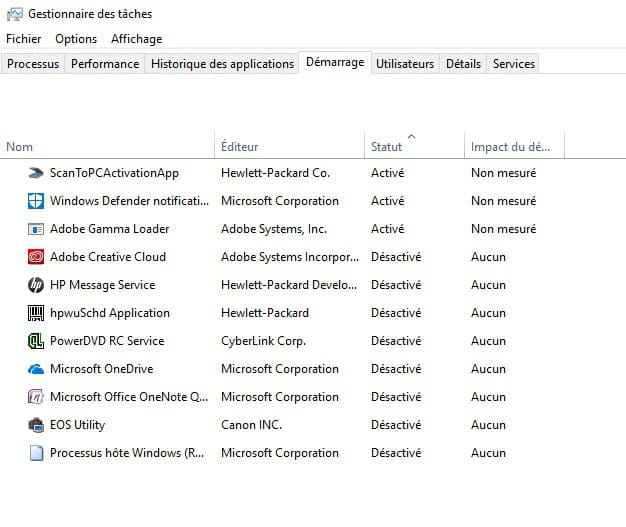Select the hpwuSchd Application name
The height and width of the screenshot is (527, 626).
point(110,313)
